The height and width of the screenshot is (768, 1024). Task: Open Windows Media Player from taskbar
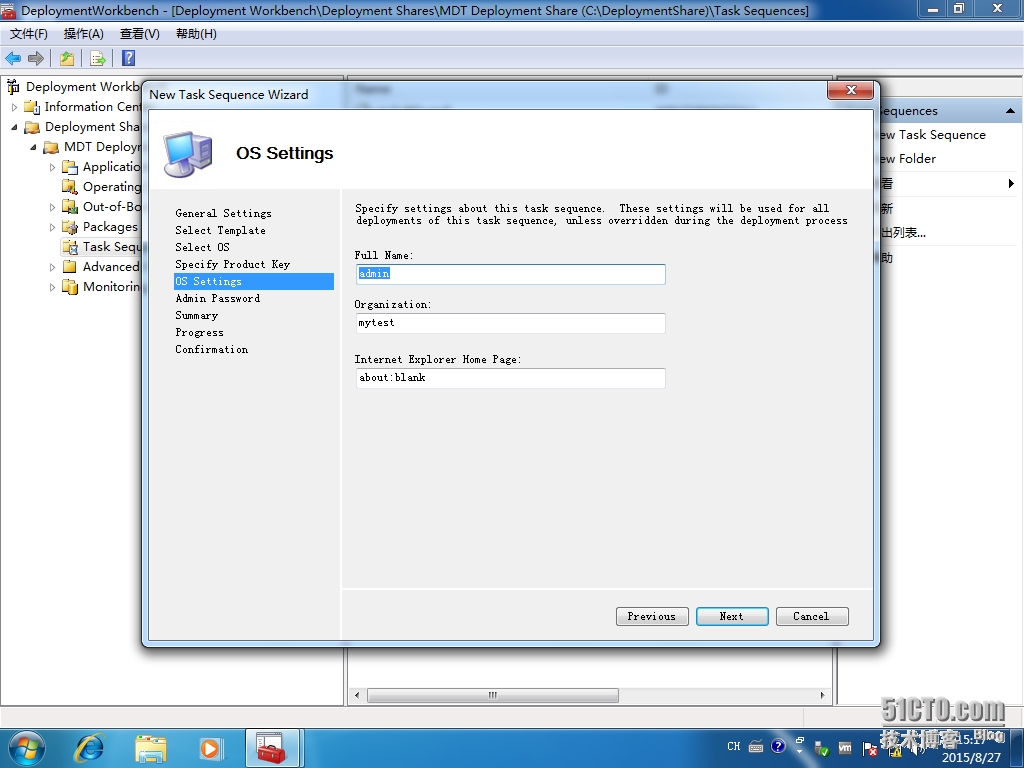[x=210, y=748]
